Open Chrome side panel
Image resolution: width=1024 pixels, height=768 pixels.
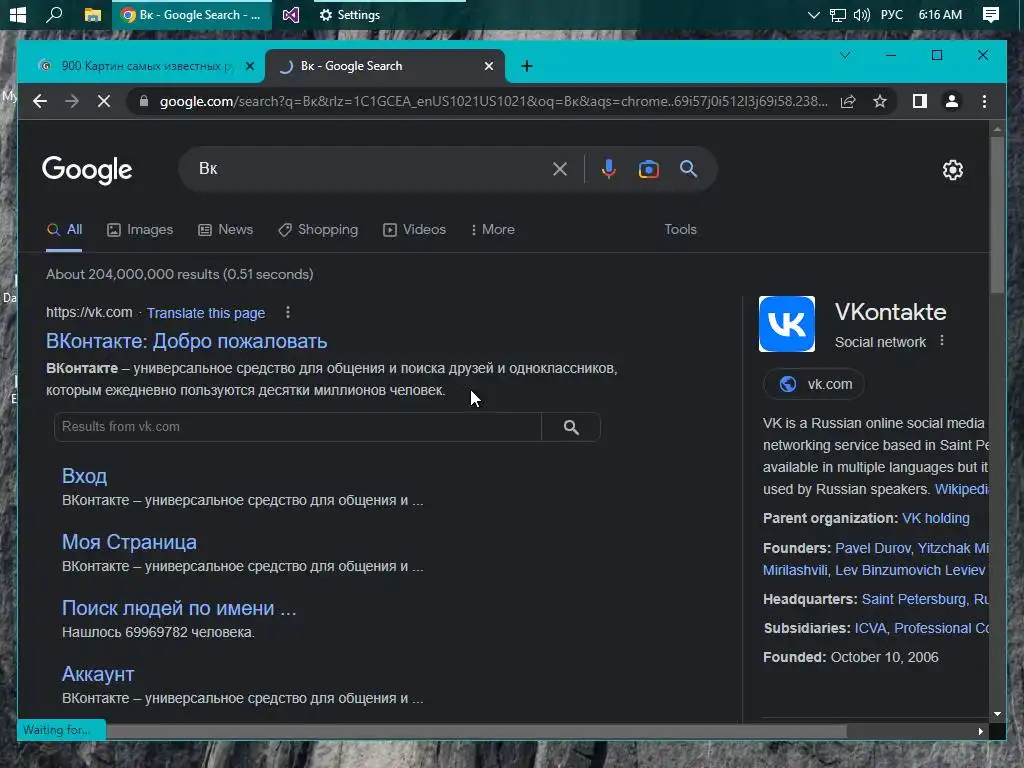click(920, 101)
